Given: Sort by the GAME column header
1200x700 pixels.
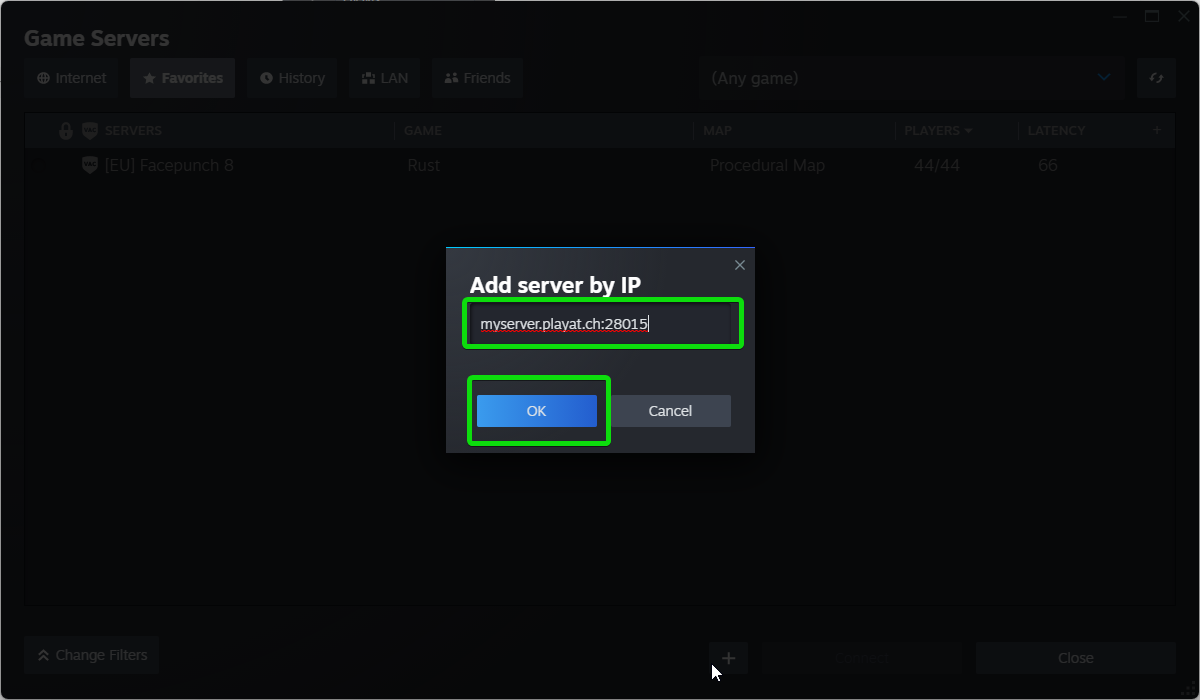Looking at the screenshot, I should 422,130.
